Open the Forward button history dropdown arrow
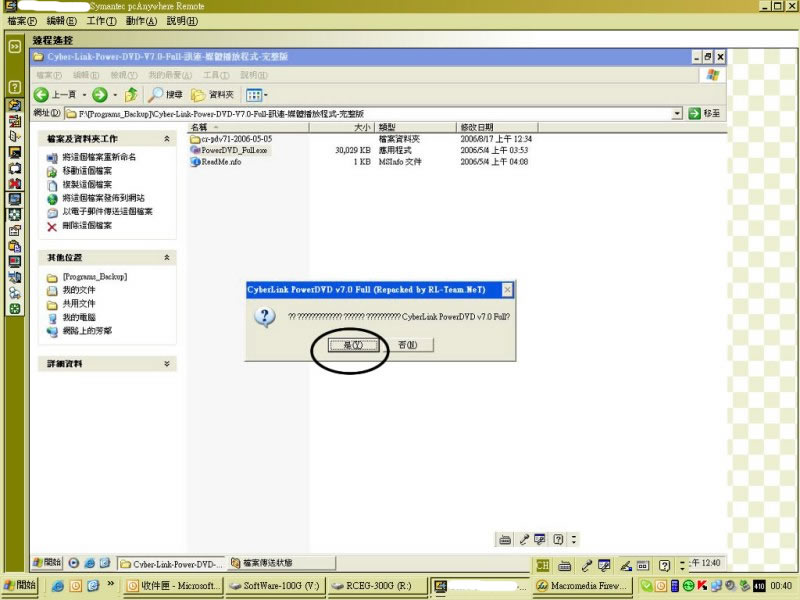This screenshot has height=600, width=800. click(115, 95)
